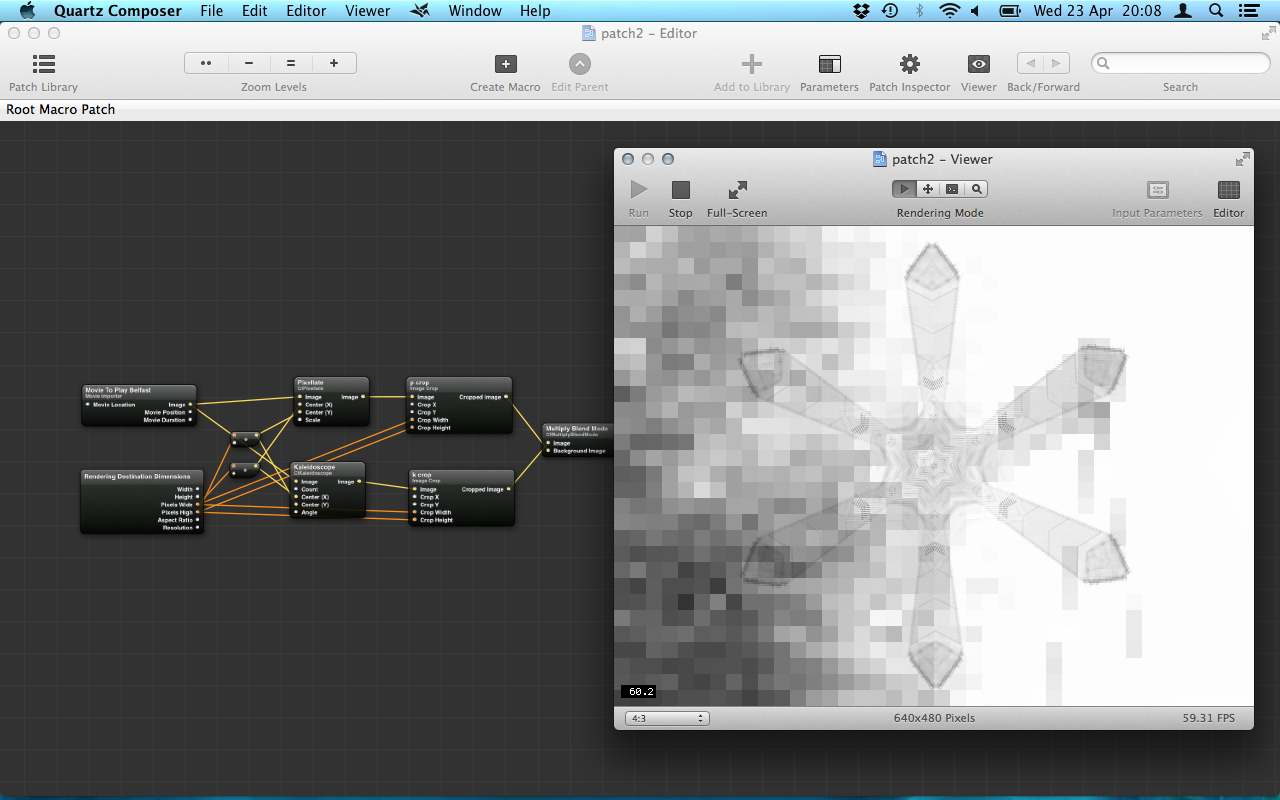Open the Viewer menu in menu bar
Image resolution: width=1280 pixels, height=800 pixels.
pyautogui.click(x=367, y=11)
